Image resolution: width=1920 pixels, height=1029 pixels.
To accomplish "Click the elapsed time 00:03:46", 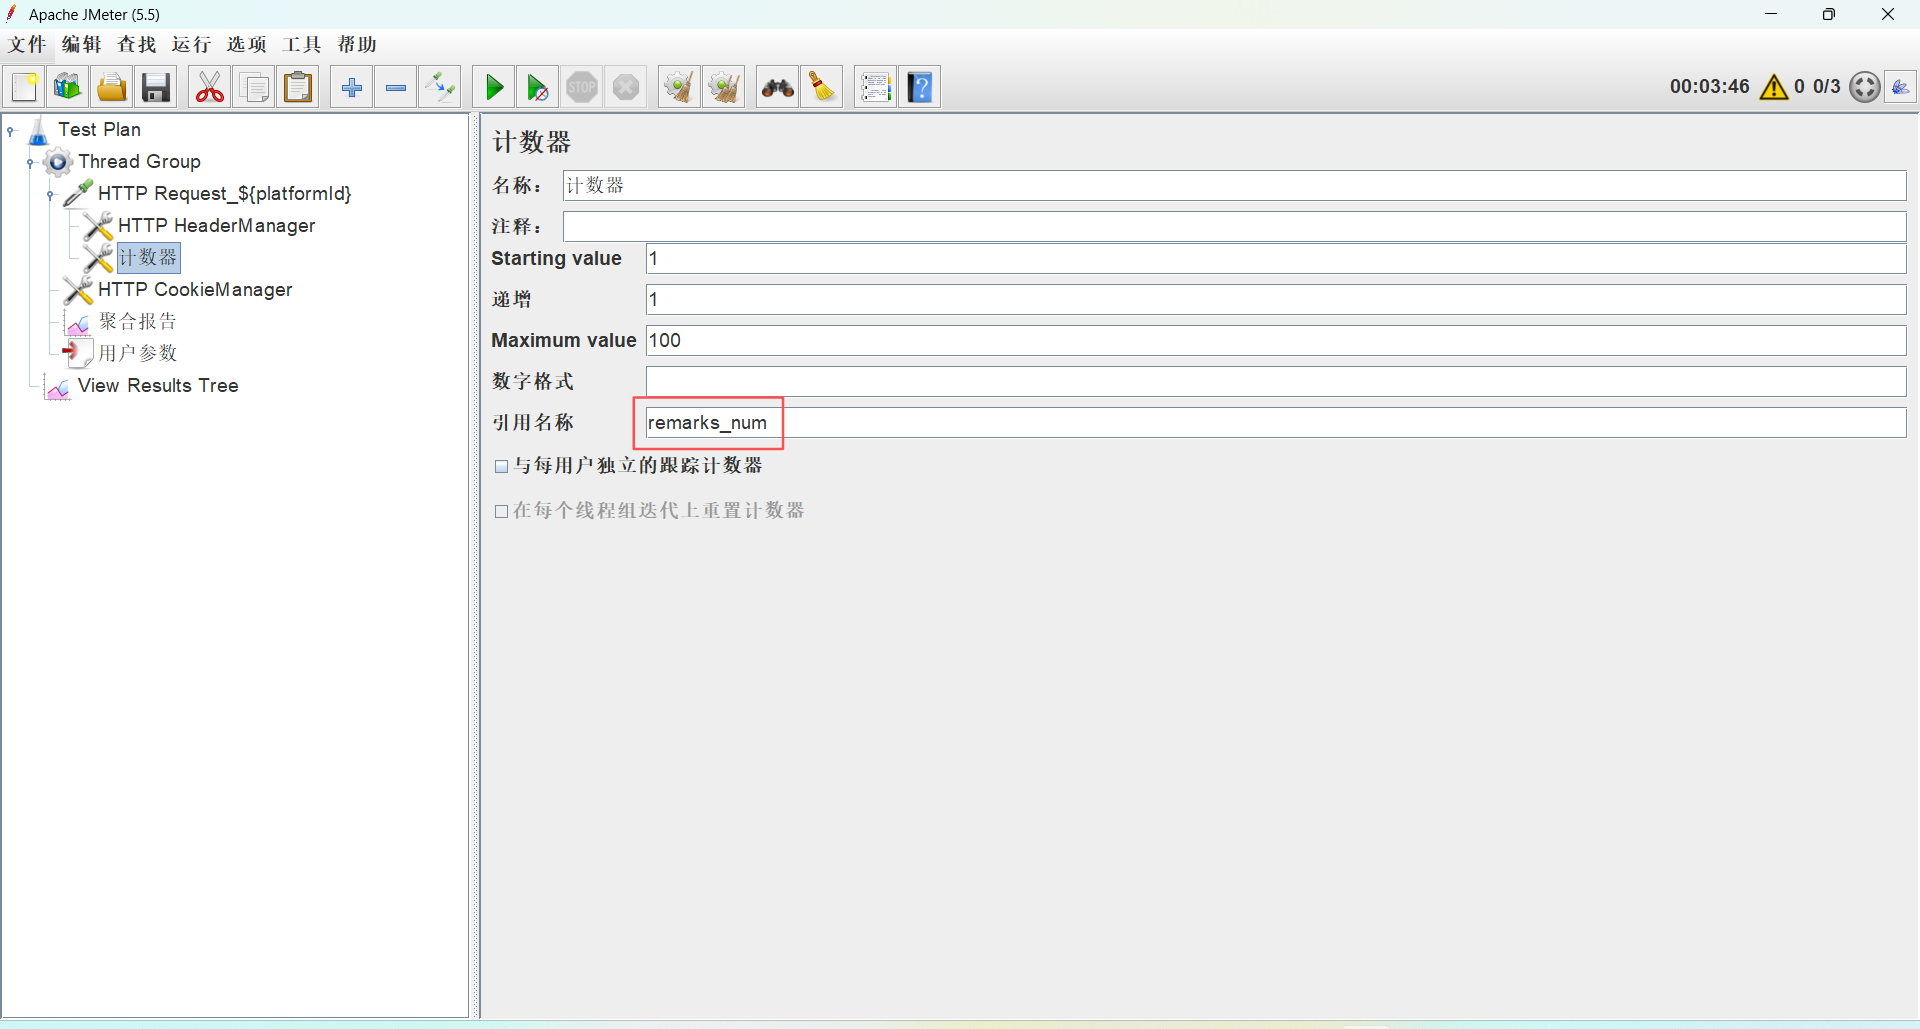I will tap(1709, 87).
